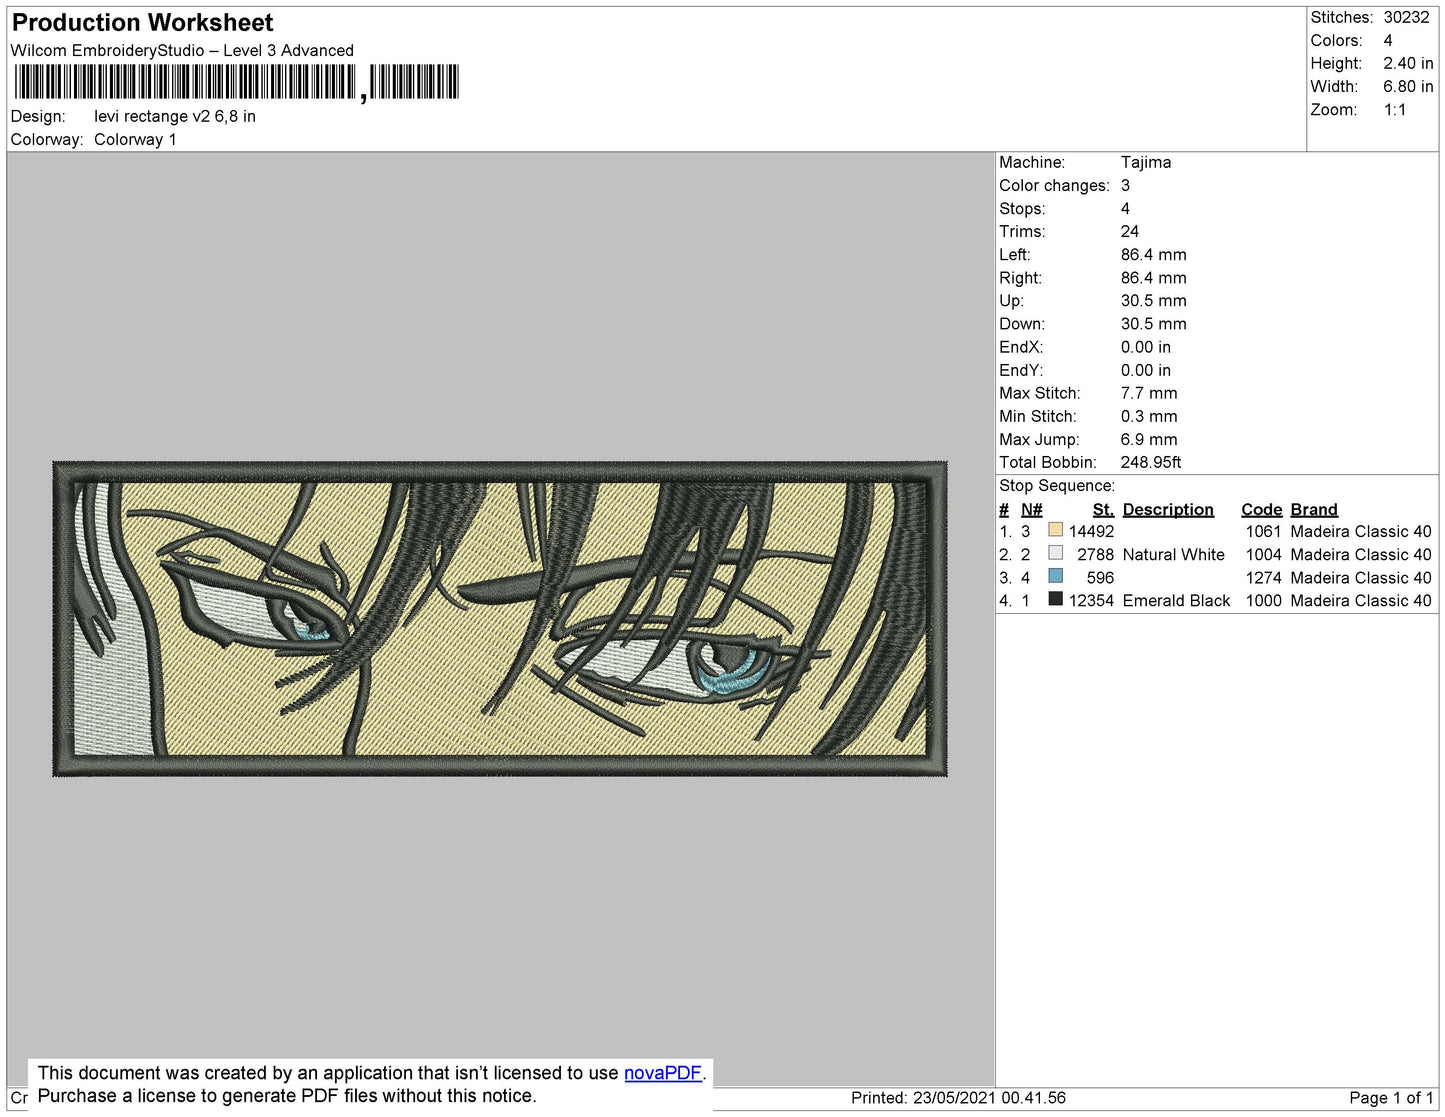The height and width of the screenshot is (1117, 1445).
Task: Click the stitch count '12354' in row 4
Action: tap(1091, 601)
